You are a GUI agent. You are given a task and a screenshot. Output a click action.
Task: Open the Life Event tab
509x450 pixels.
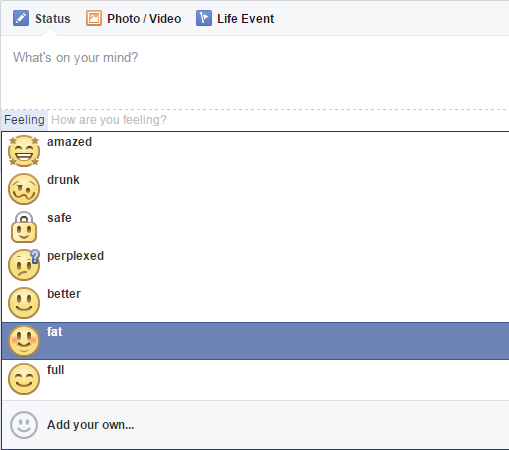(235, 18)
